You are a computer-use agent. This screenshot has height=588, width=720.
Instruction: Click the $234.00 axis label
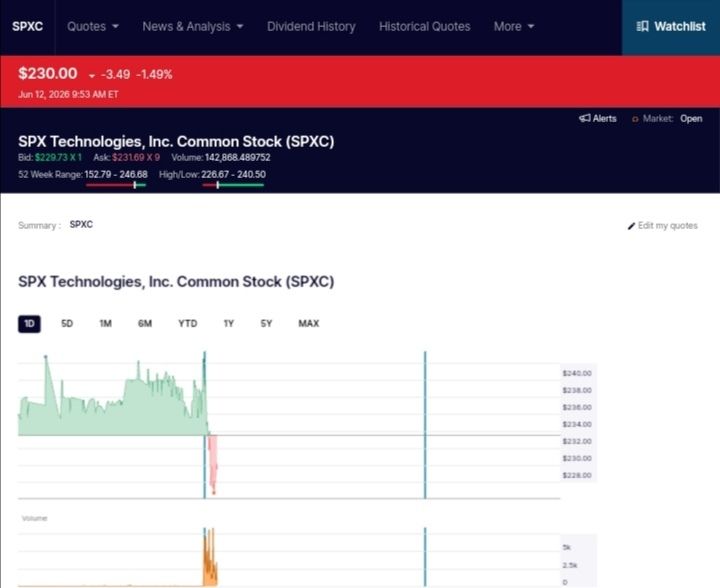tap(577, 424)
